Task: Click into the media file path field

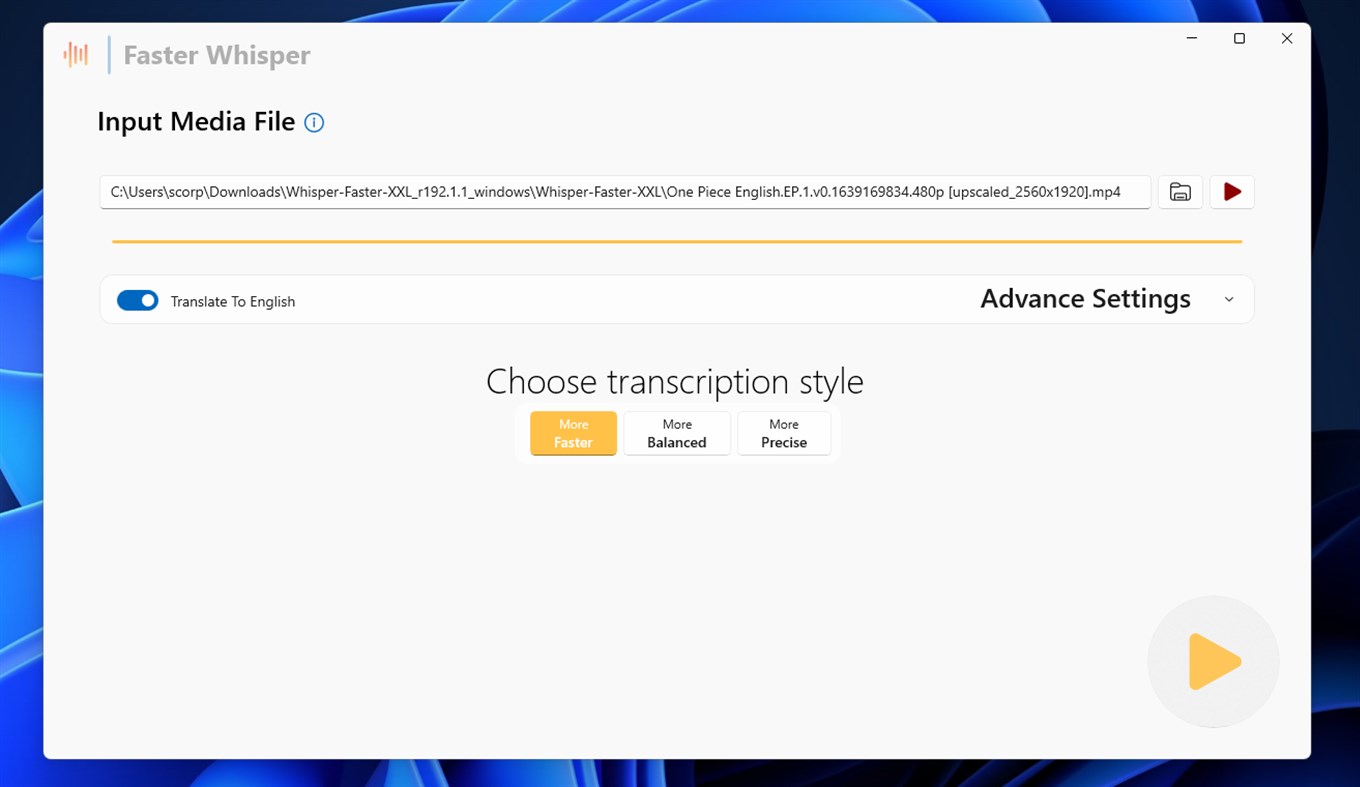Action: 625,192
